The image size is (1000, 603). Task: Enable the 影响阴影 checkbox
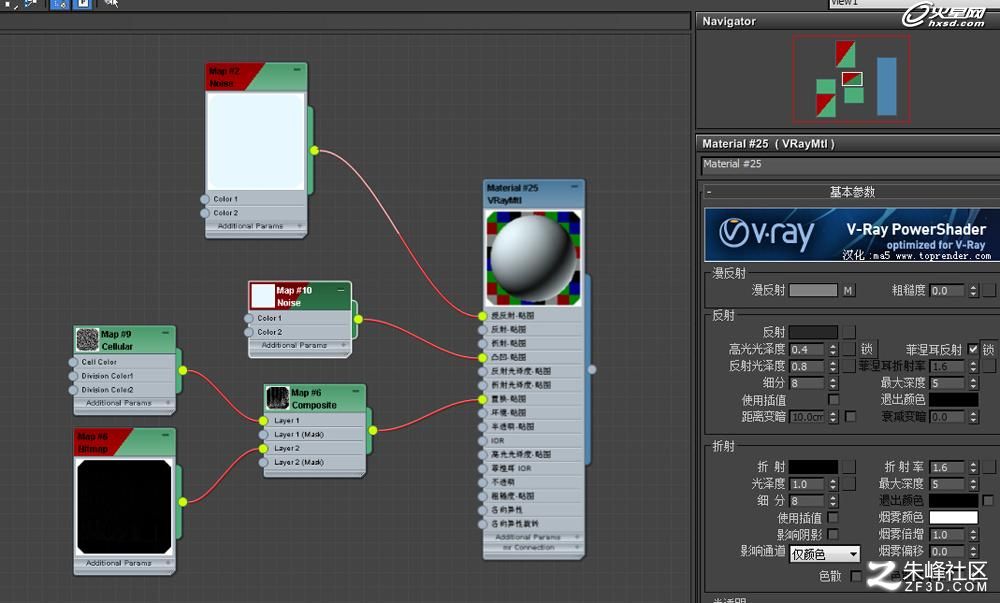[x=834, y=534]
